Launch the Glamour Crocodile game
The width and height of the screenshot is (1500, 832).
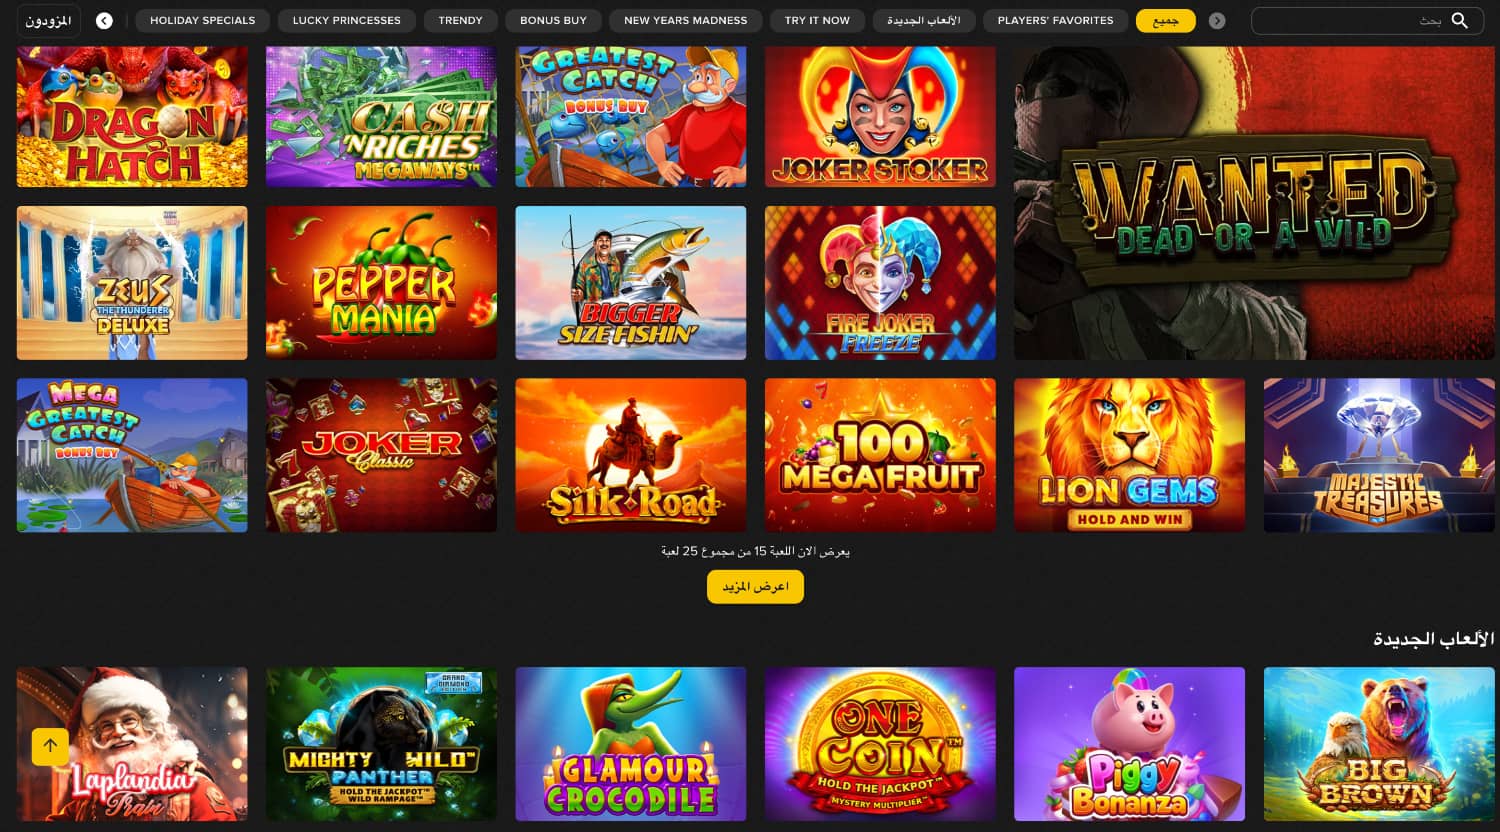click(x=630, y=744)
